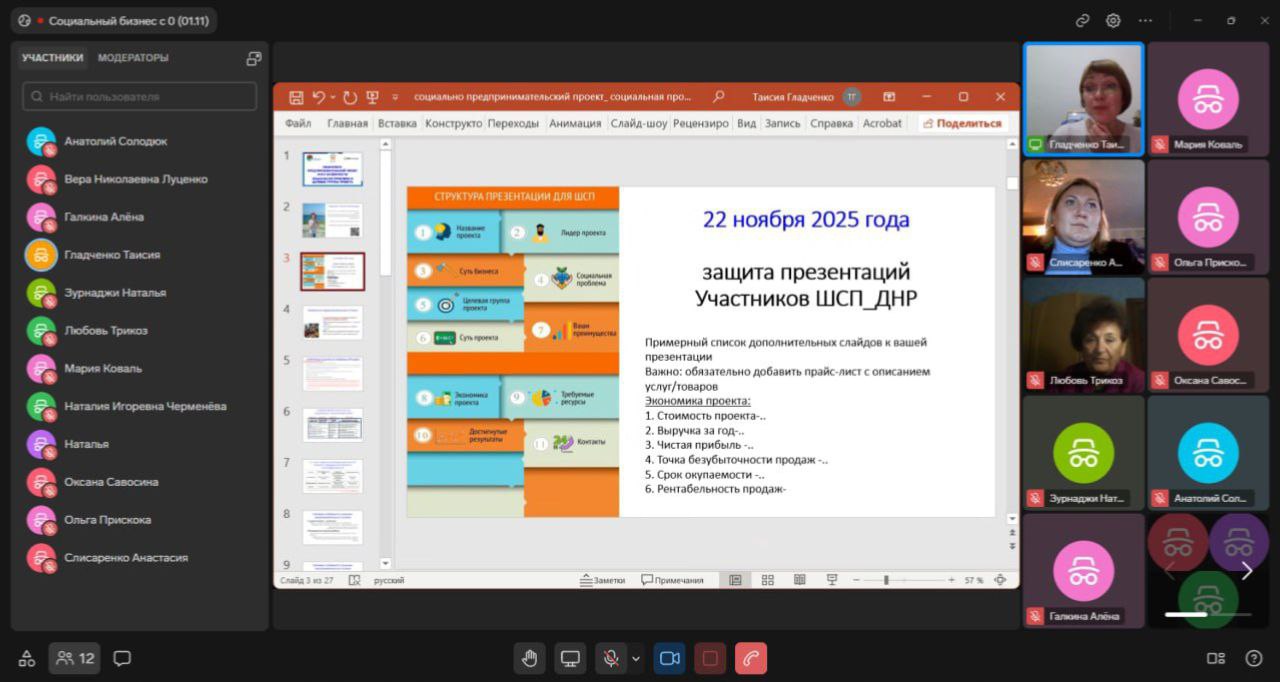The image size is (1280, 682).
Task: Expand microphone options arrow
Action: coord(636,658)
